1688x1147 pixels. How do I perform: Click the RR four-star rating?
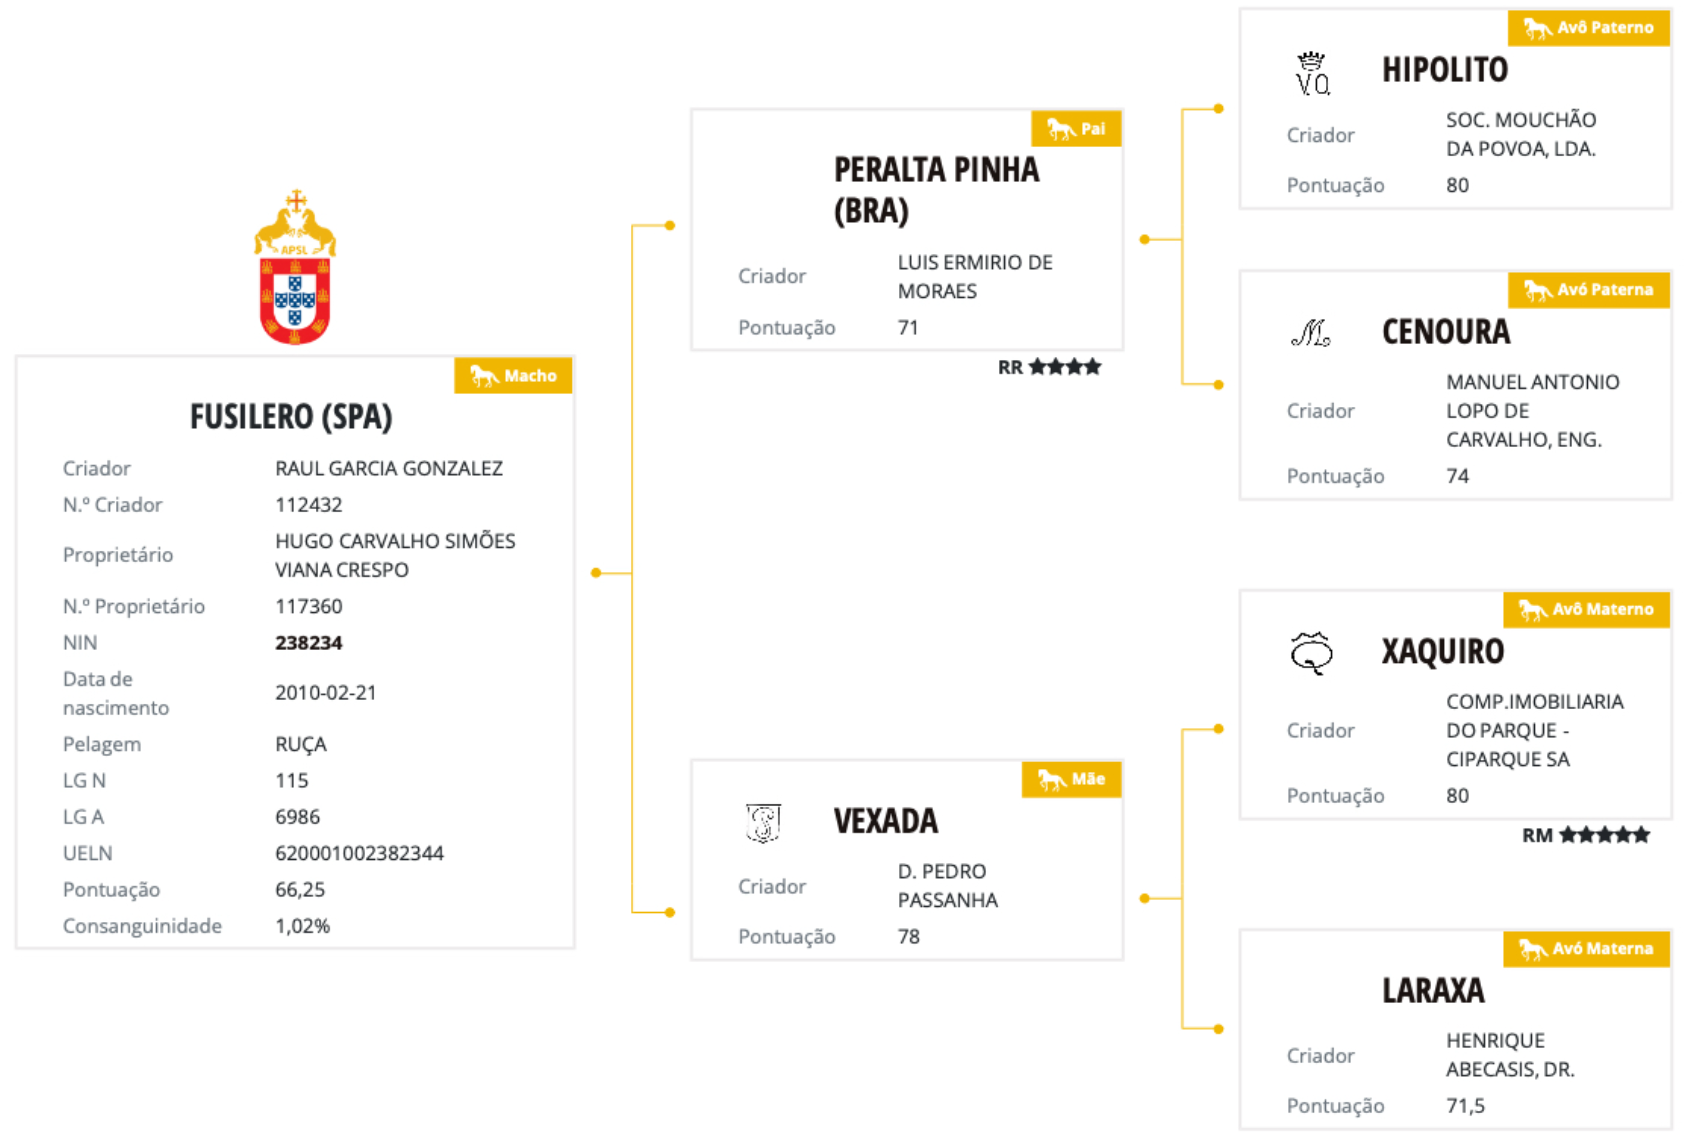[x=1049, y=367]
